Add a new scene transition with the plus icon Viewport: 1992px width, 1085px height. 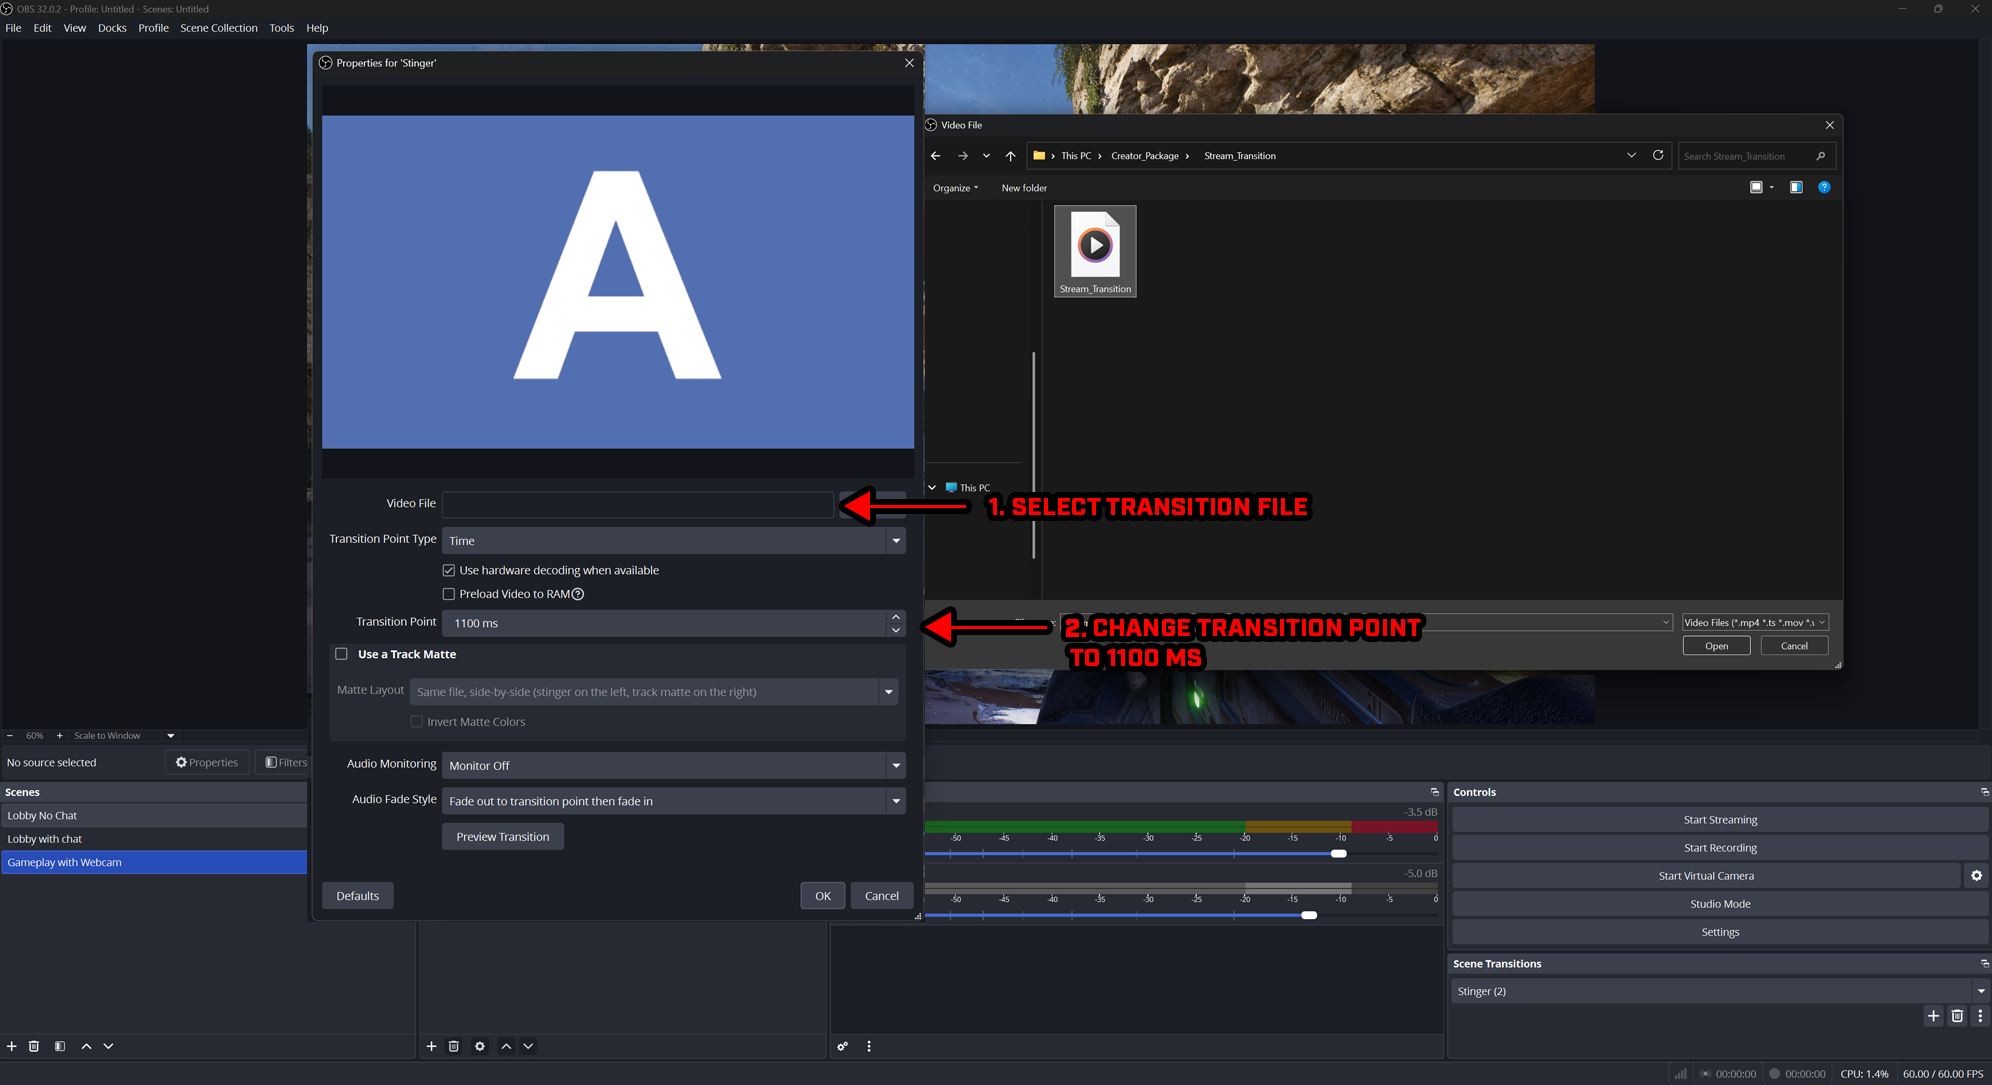tap(1933, 1016)
